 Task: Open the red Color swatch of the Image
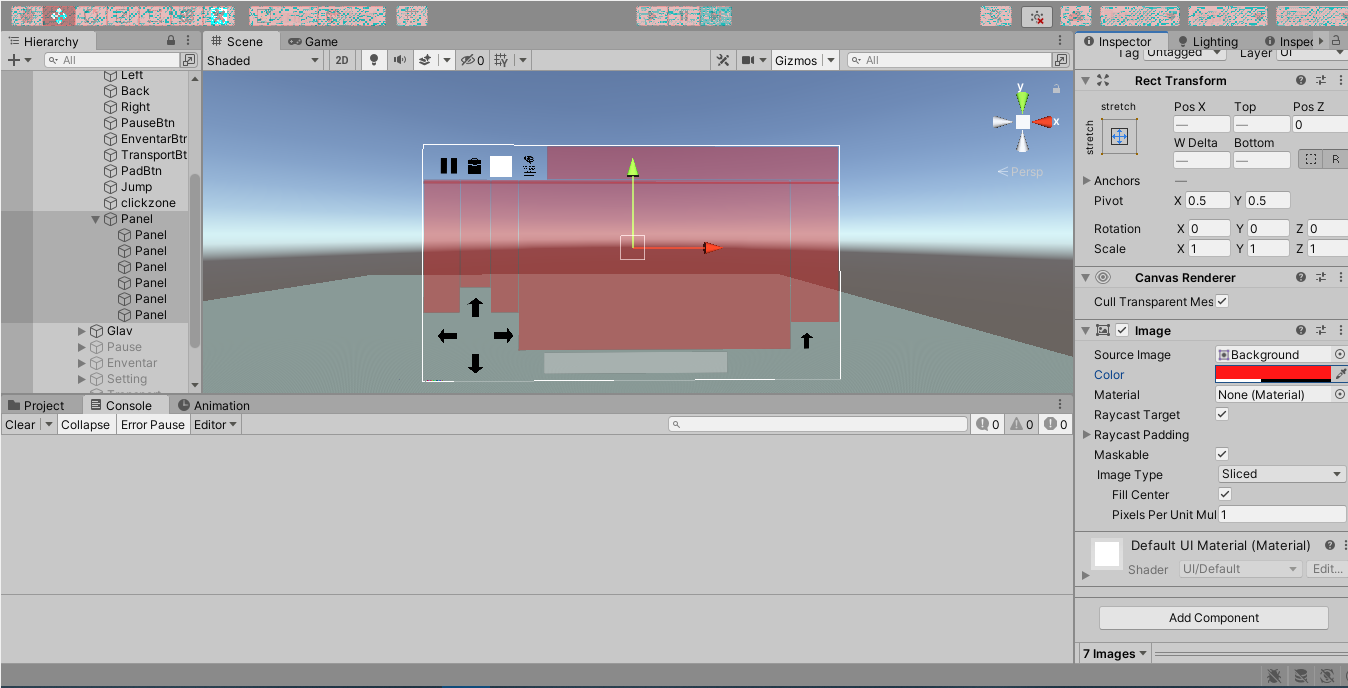point(1270,374)
